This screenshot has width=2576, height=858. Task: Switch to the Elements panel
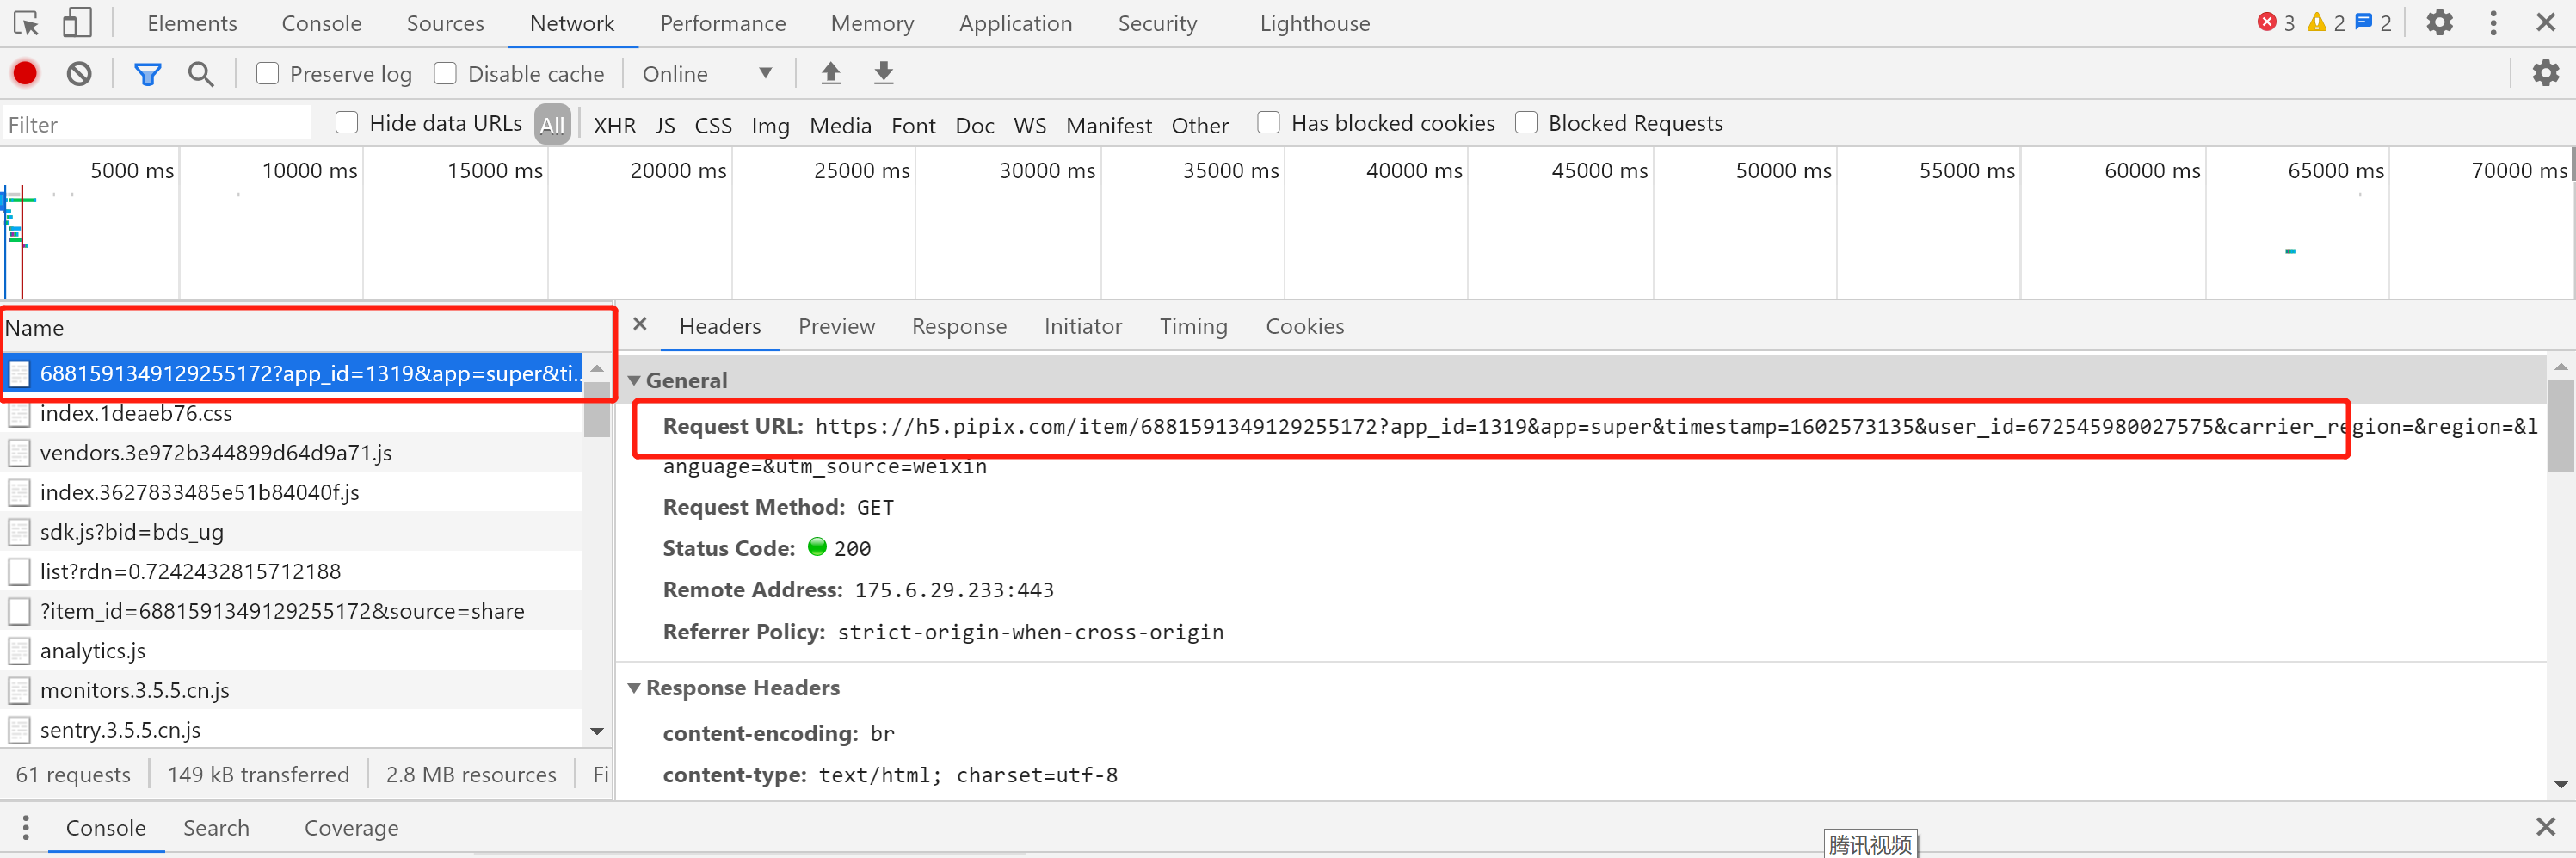192,23
